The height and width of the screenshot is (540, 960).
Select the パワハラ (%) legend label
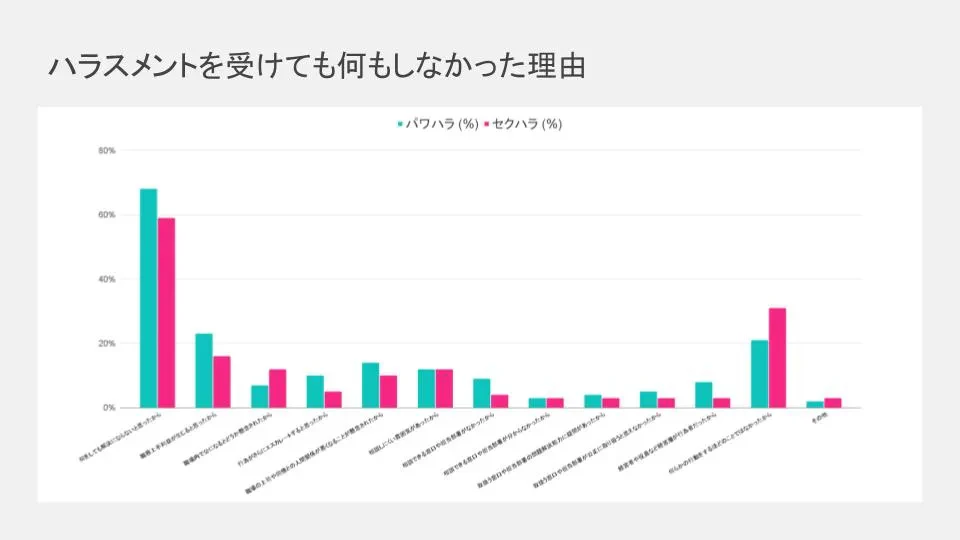(442, 124)
